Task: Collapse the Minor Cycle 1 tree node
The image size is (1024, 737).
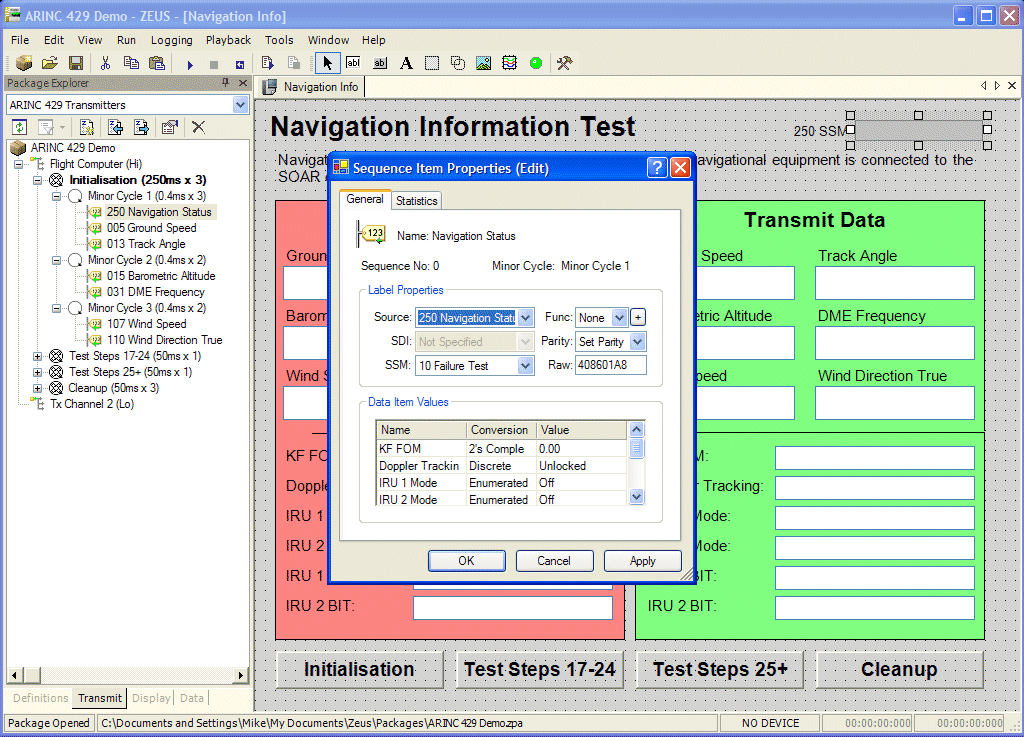Action: click(57, 196)
